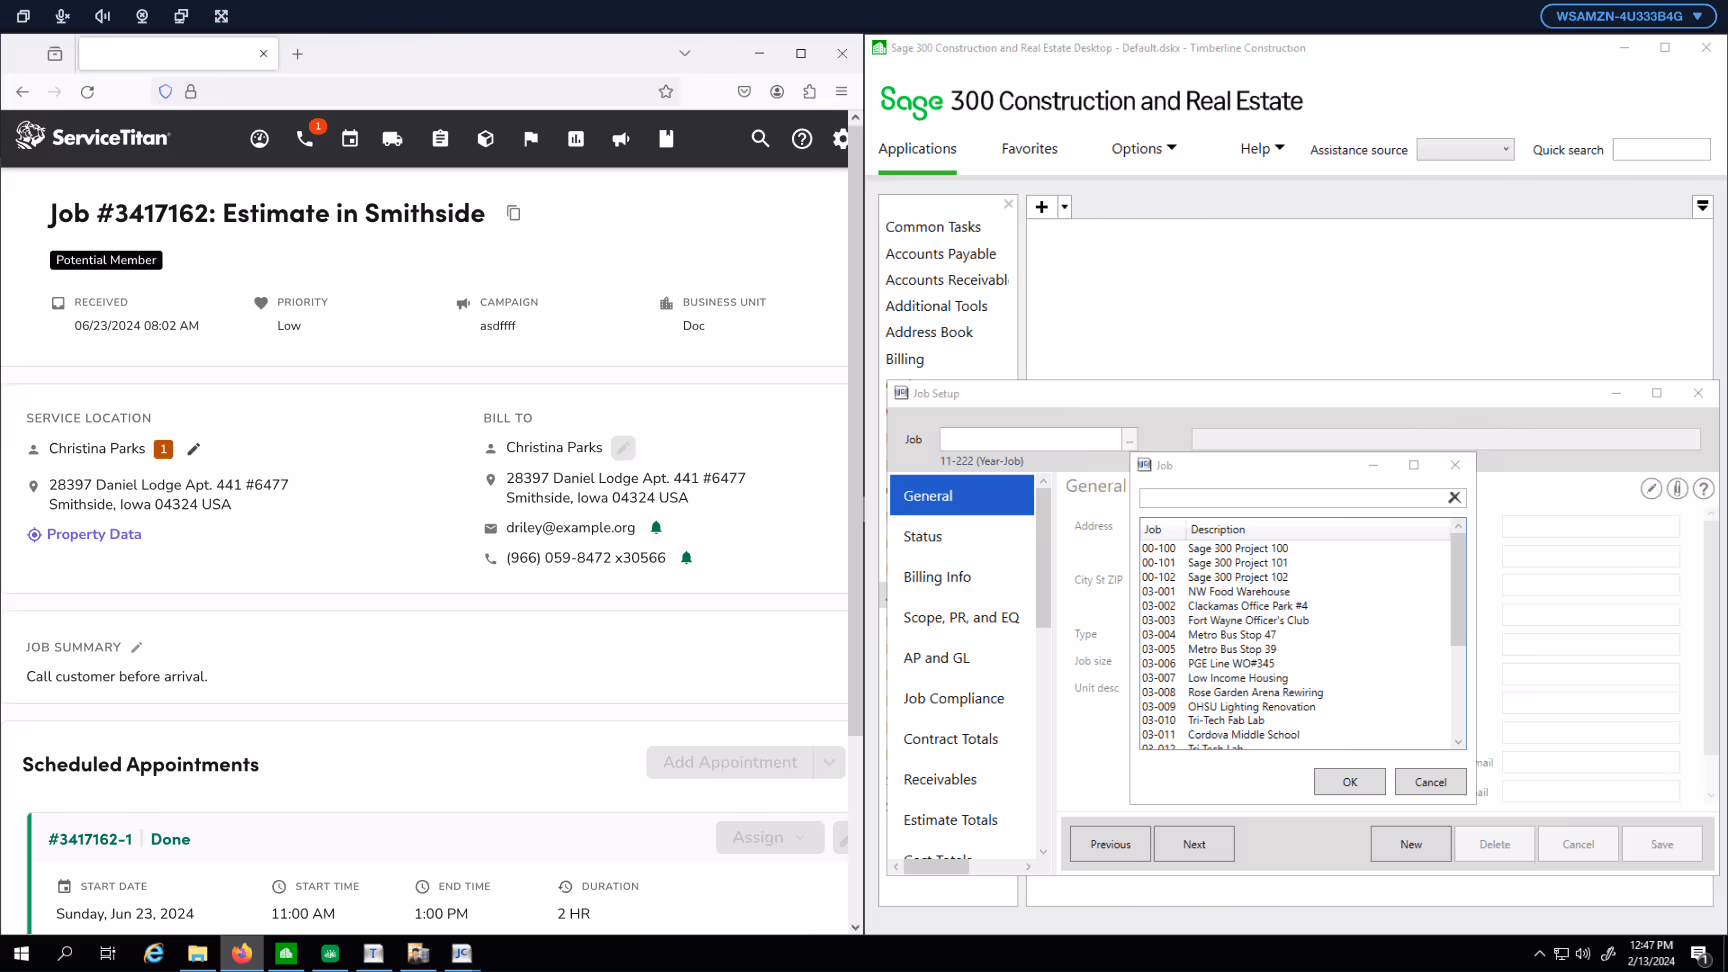Open the clipboard invoice icon in ServiceTitan
This screenshot has width=1728, height=972.
[440, 139]
